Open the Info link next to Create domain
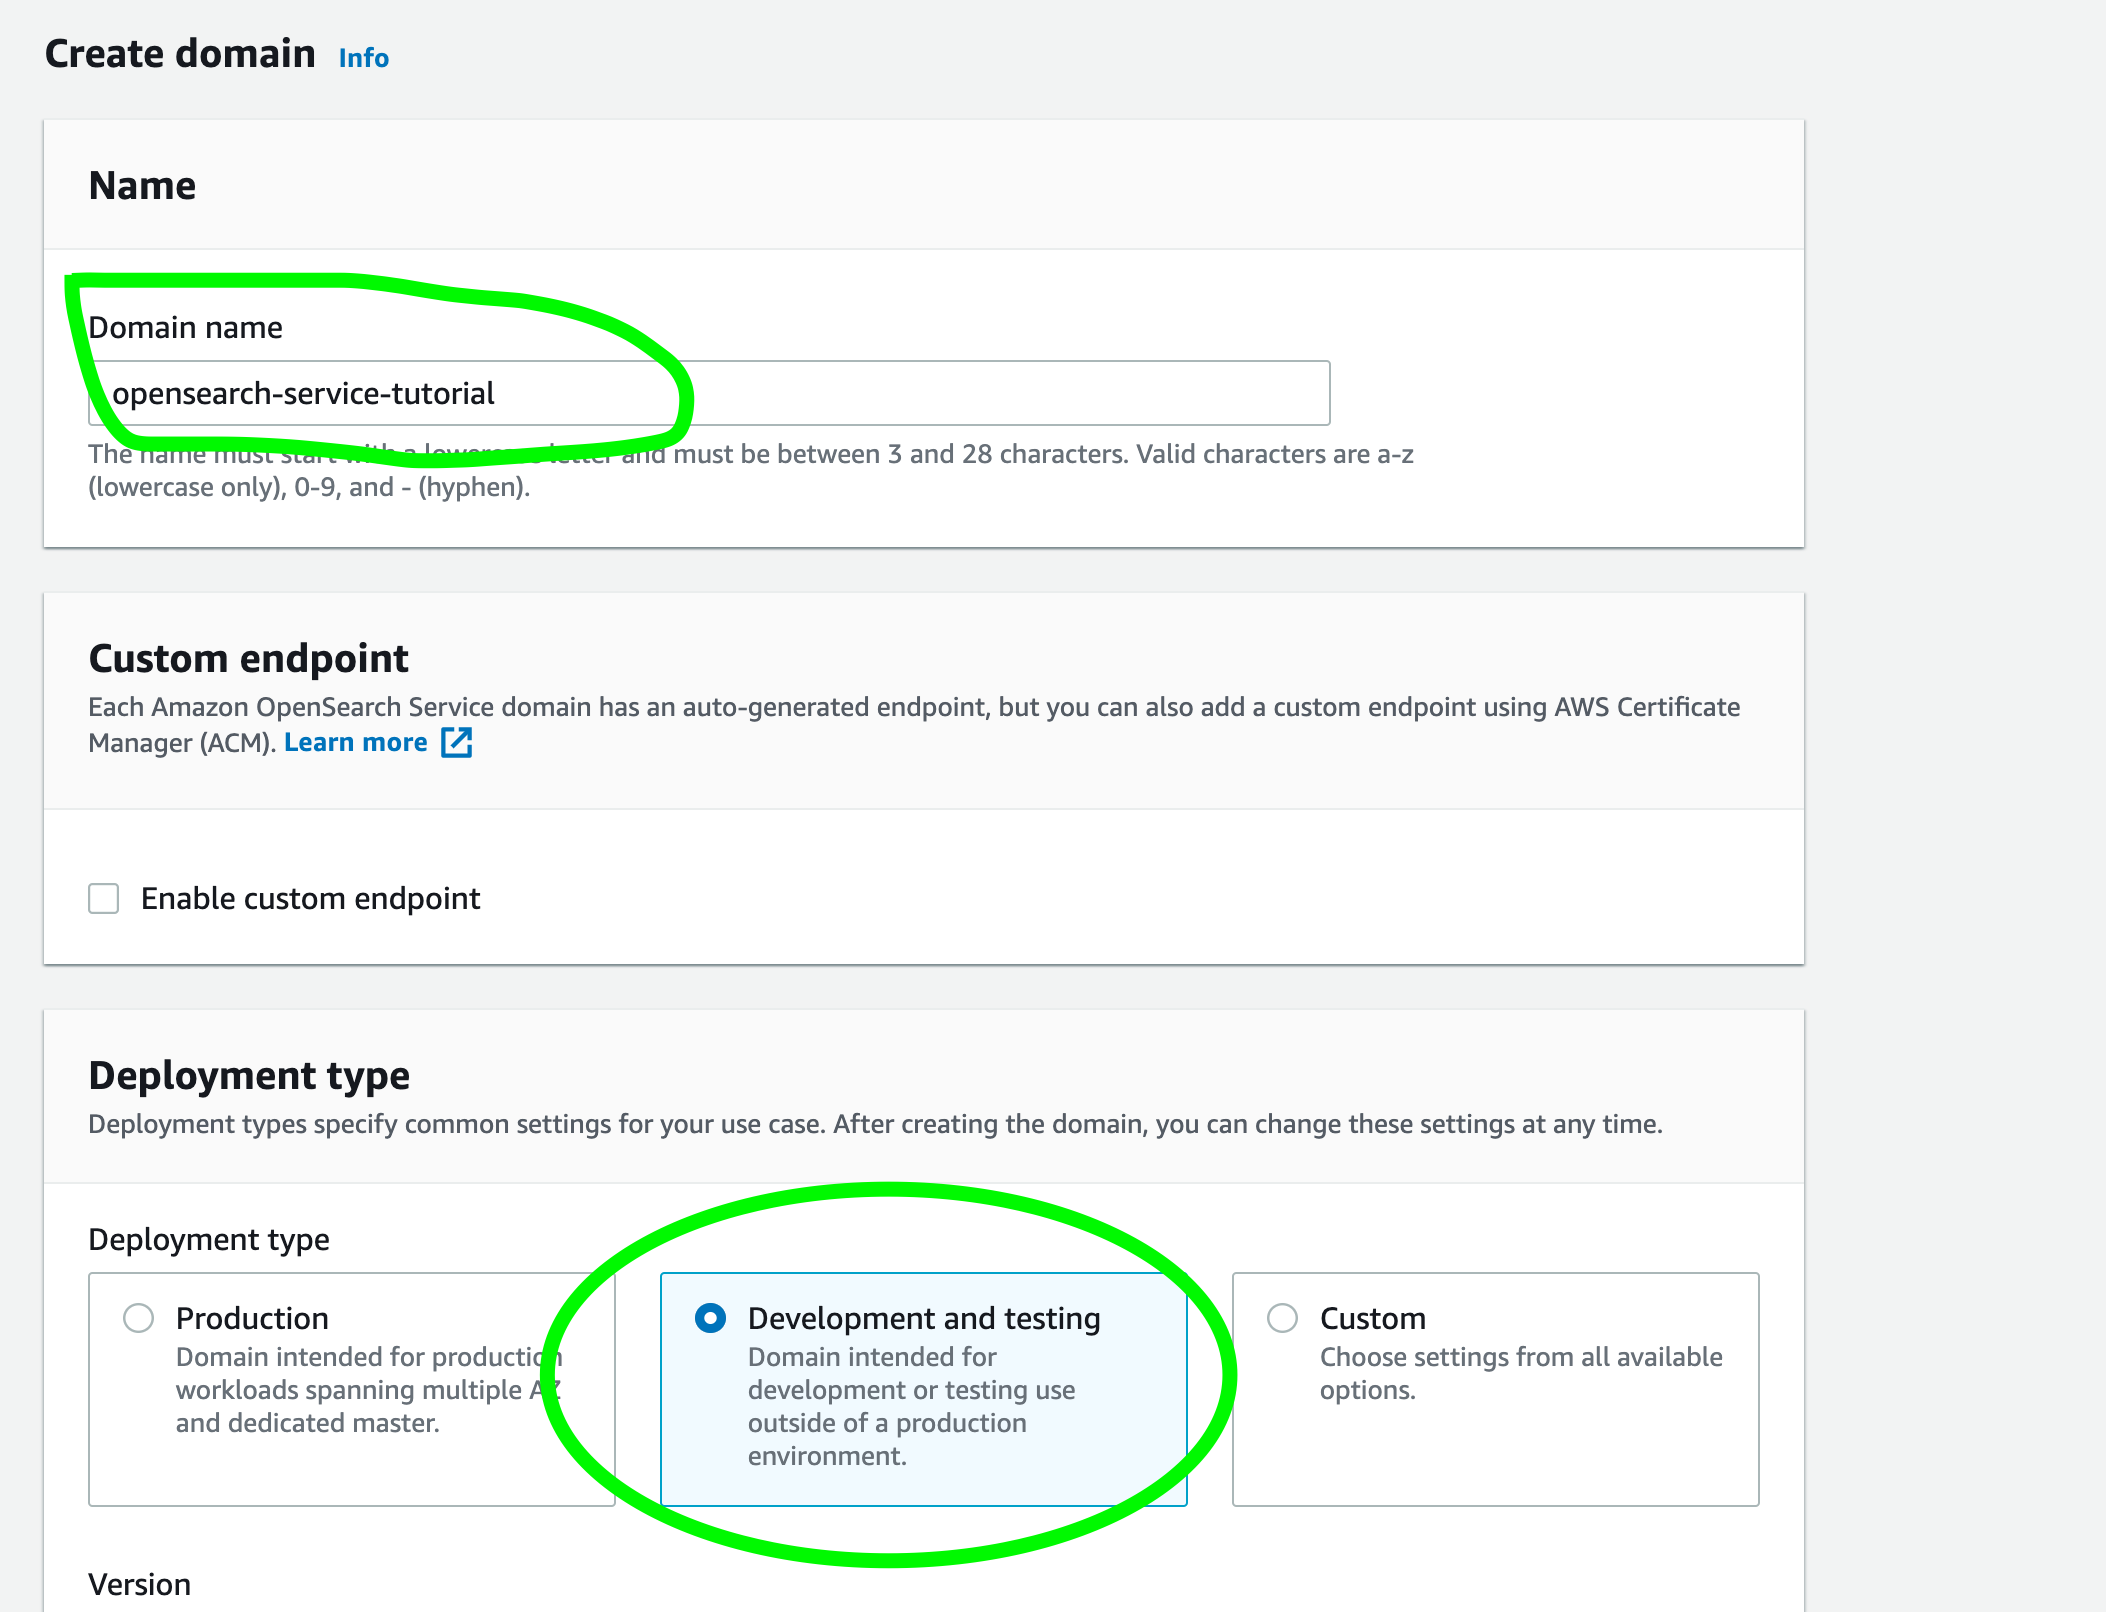 pos(363,58)
